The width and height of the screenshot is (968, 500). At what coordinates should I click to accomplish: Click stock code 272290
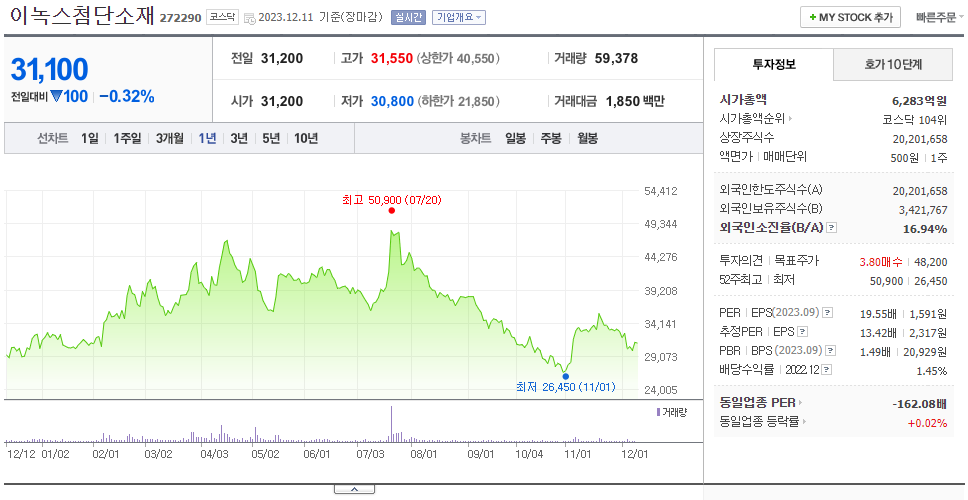(180, 18)
